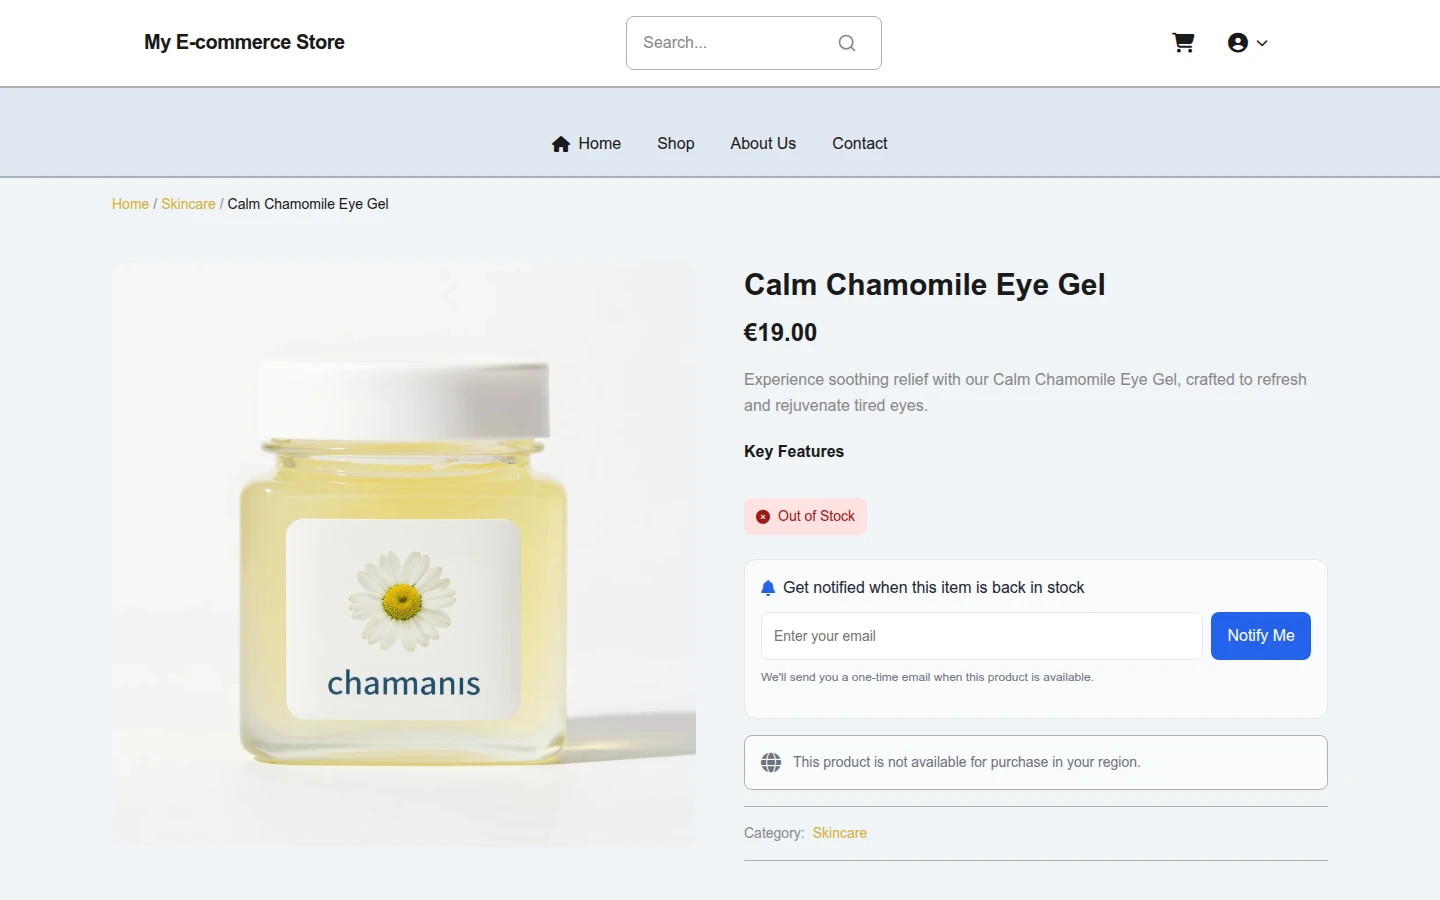This screenshot has height=900, width=1440.
Task: Click the globe region icon
Action: point(771,762)
